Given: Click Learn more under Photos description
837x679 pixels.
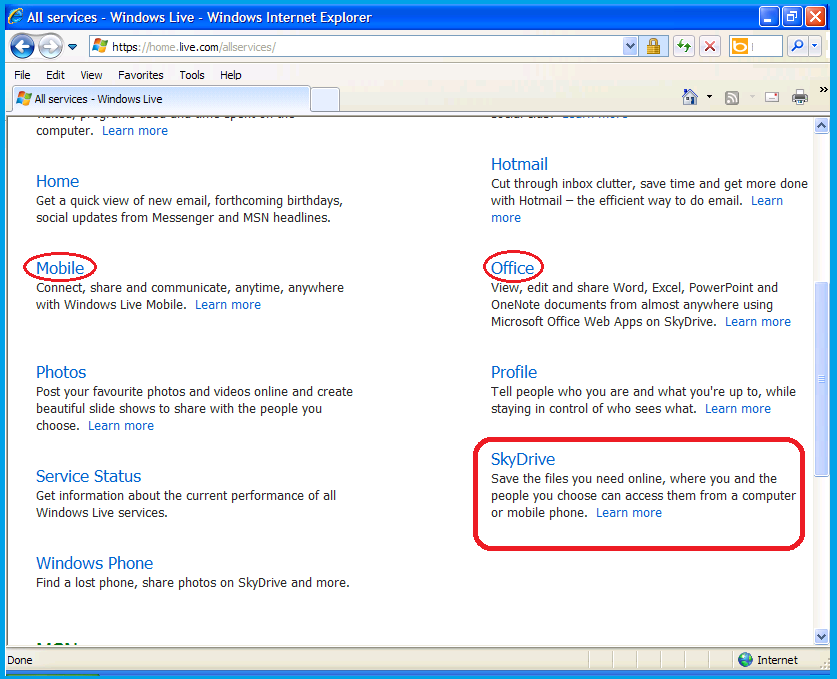Looking at the screenshot, I should 121,426.
